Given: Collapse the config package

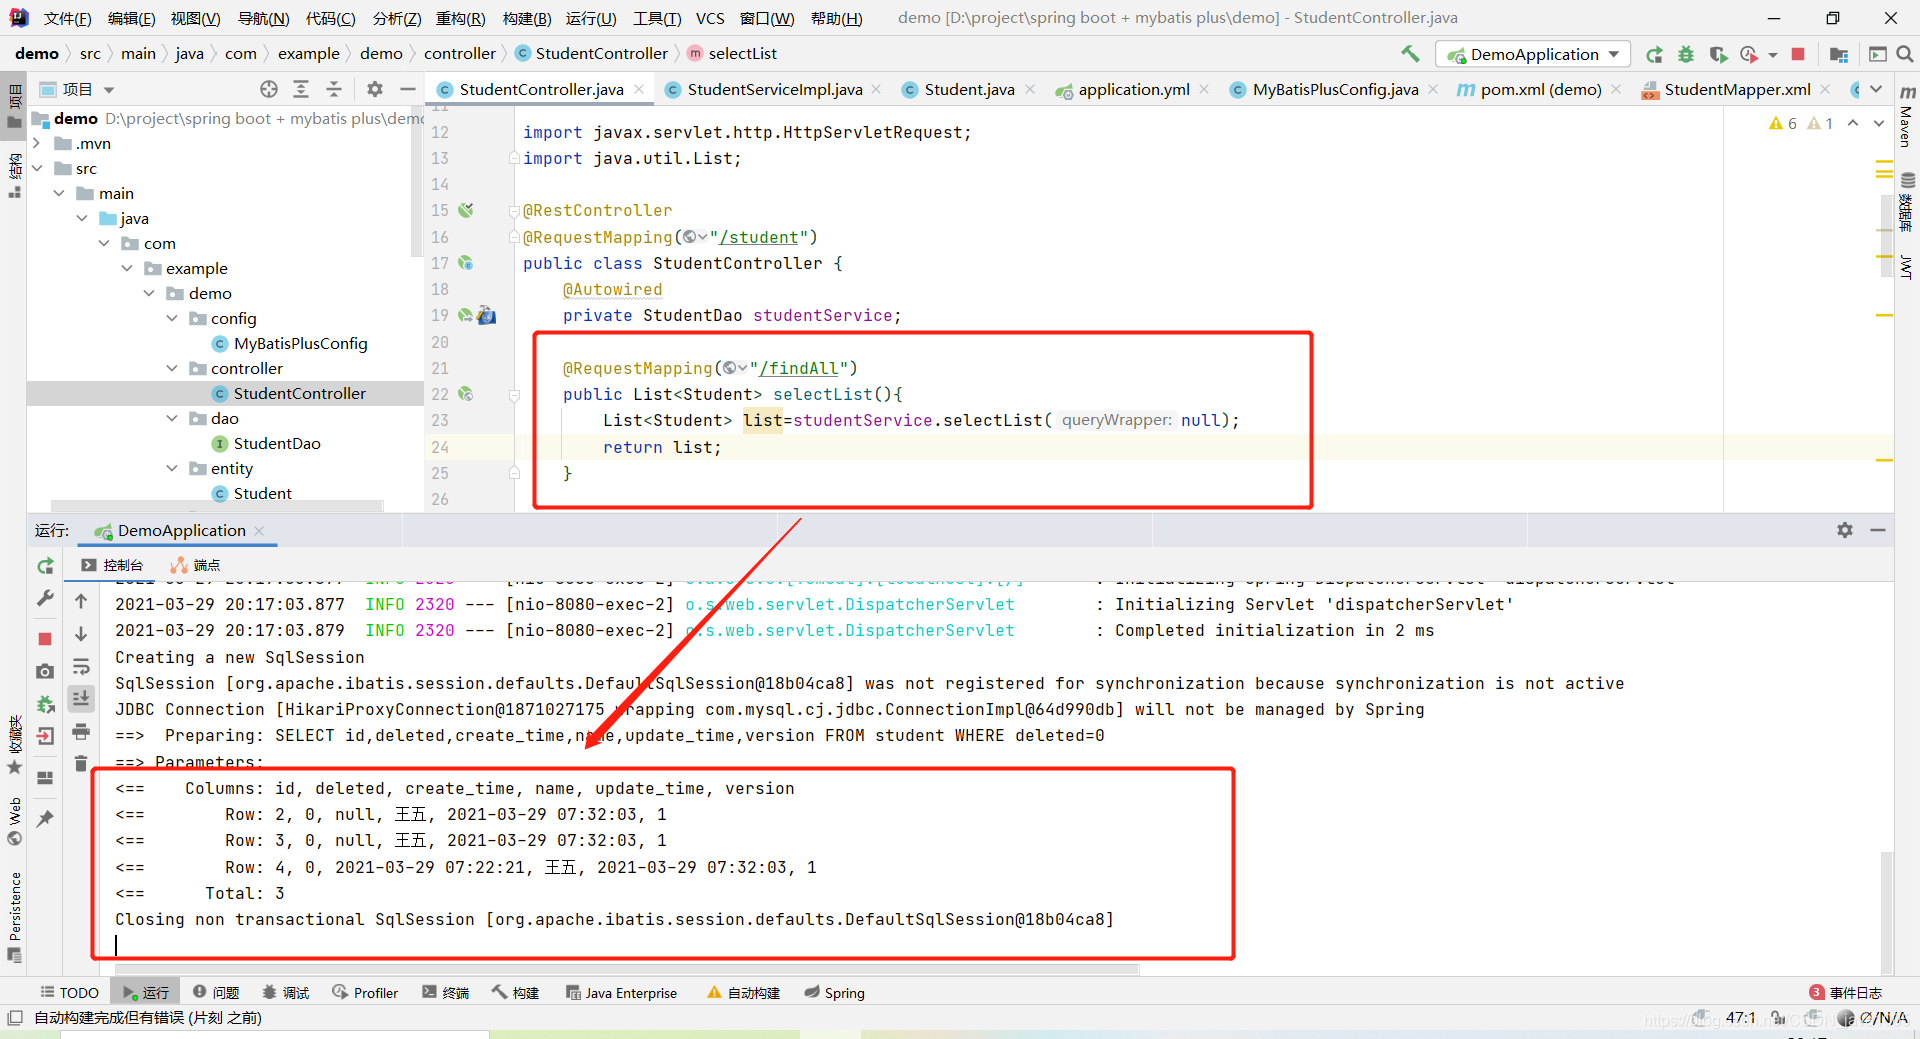Looking at the screenshot, I should coord(172,318).
